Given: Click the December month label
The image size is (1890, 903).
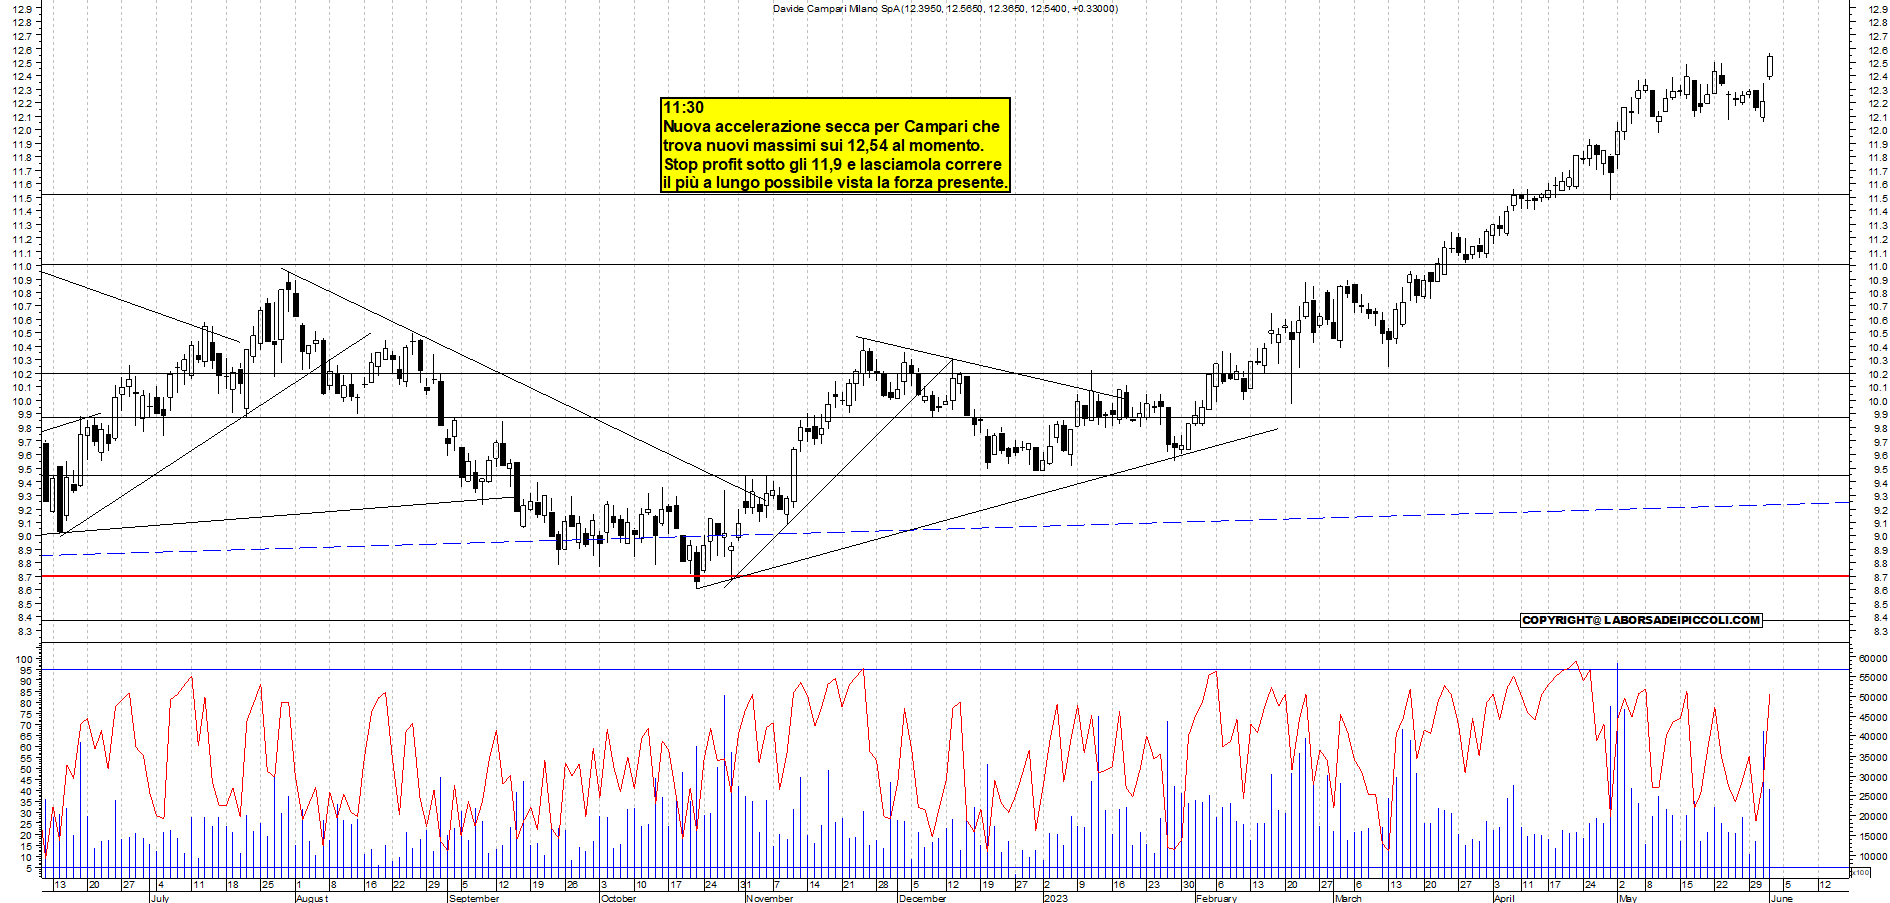Looking at the screenshot, I should pos(922,898).
